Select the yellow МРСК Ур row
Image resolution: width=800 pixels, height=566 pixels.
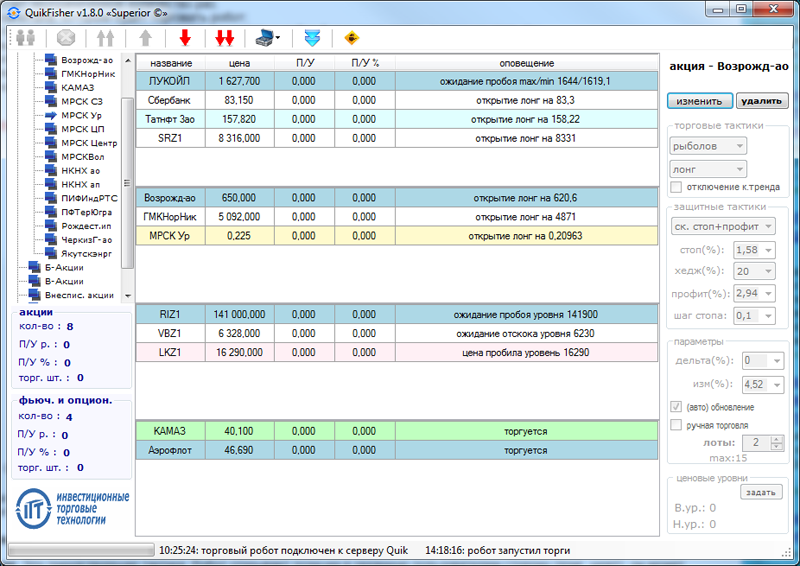pos(397,235)
